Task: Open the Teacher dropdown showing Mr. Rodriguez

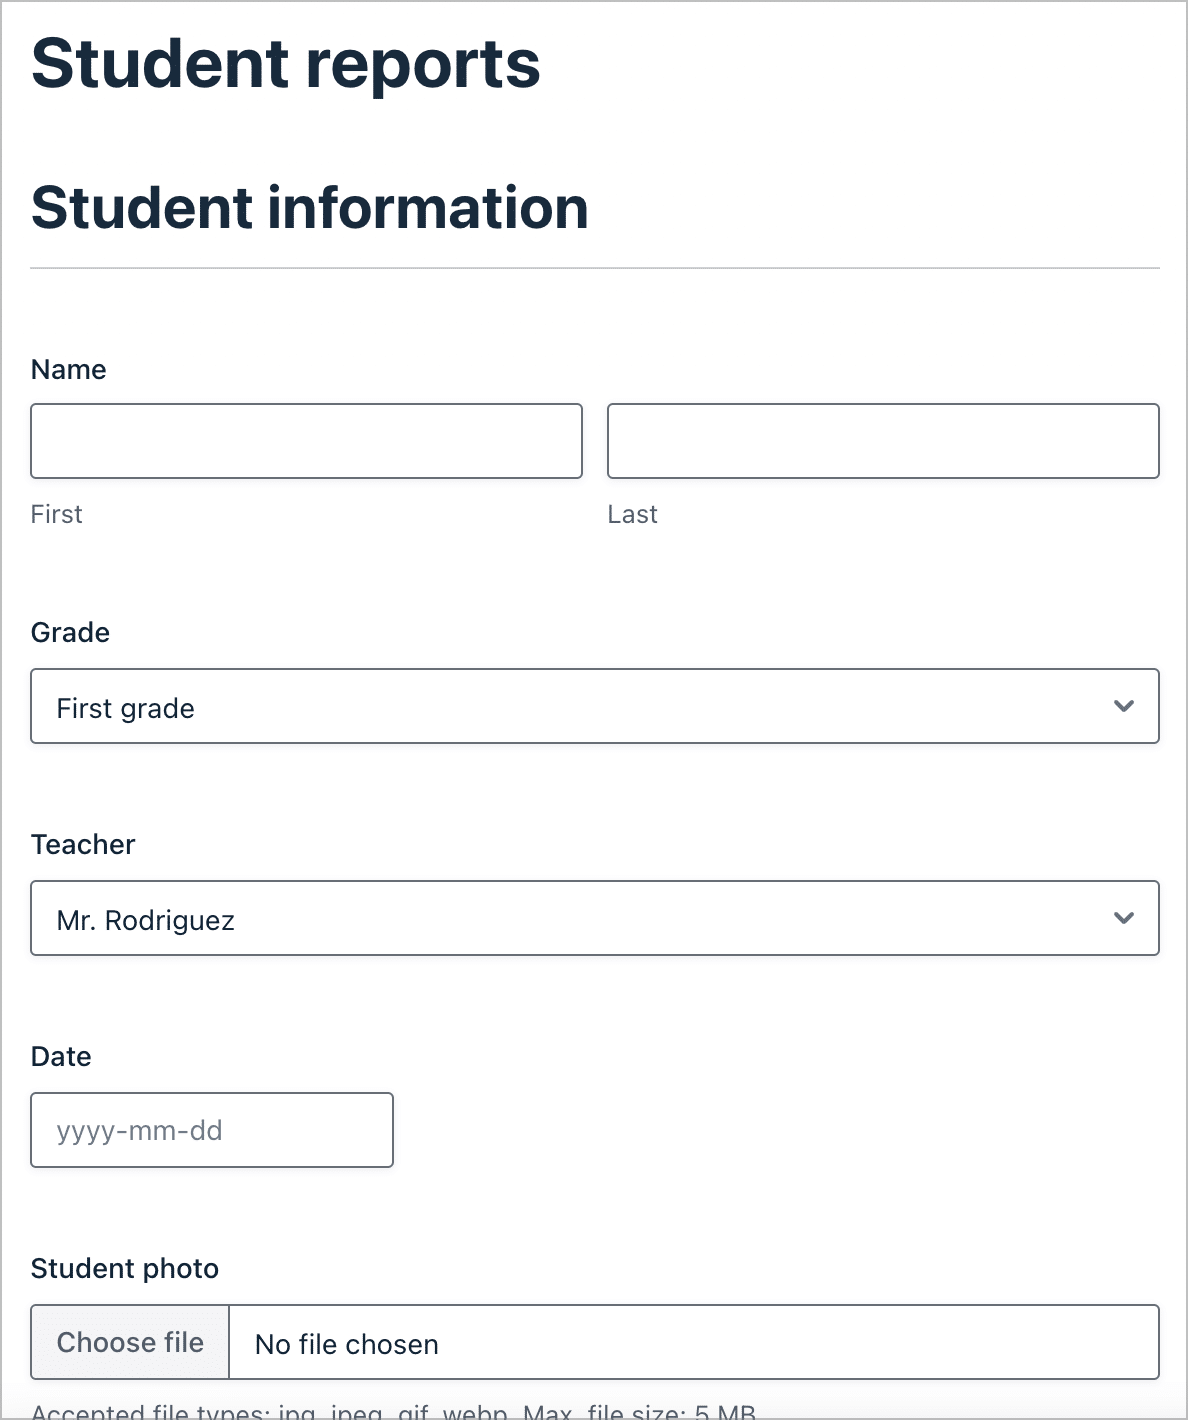Action: point(595,918)
